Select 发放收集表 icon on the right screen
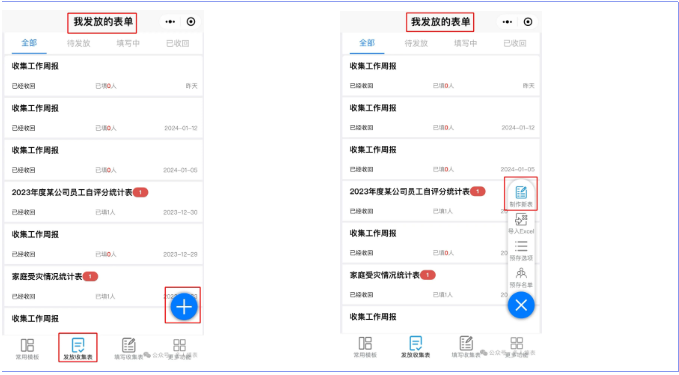 coord(416,343)
